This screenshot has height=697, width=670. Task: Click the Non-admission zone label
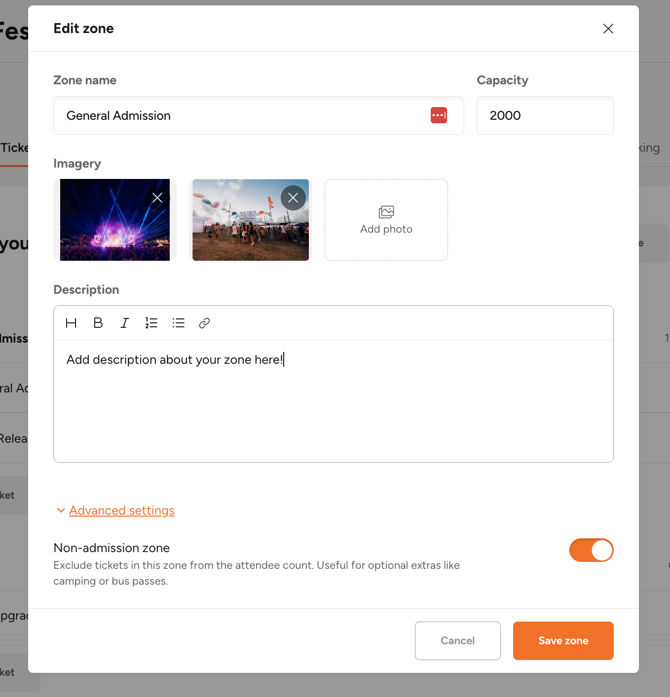[112, 548]
